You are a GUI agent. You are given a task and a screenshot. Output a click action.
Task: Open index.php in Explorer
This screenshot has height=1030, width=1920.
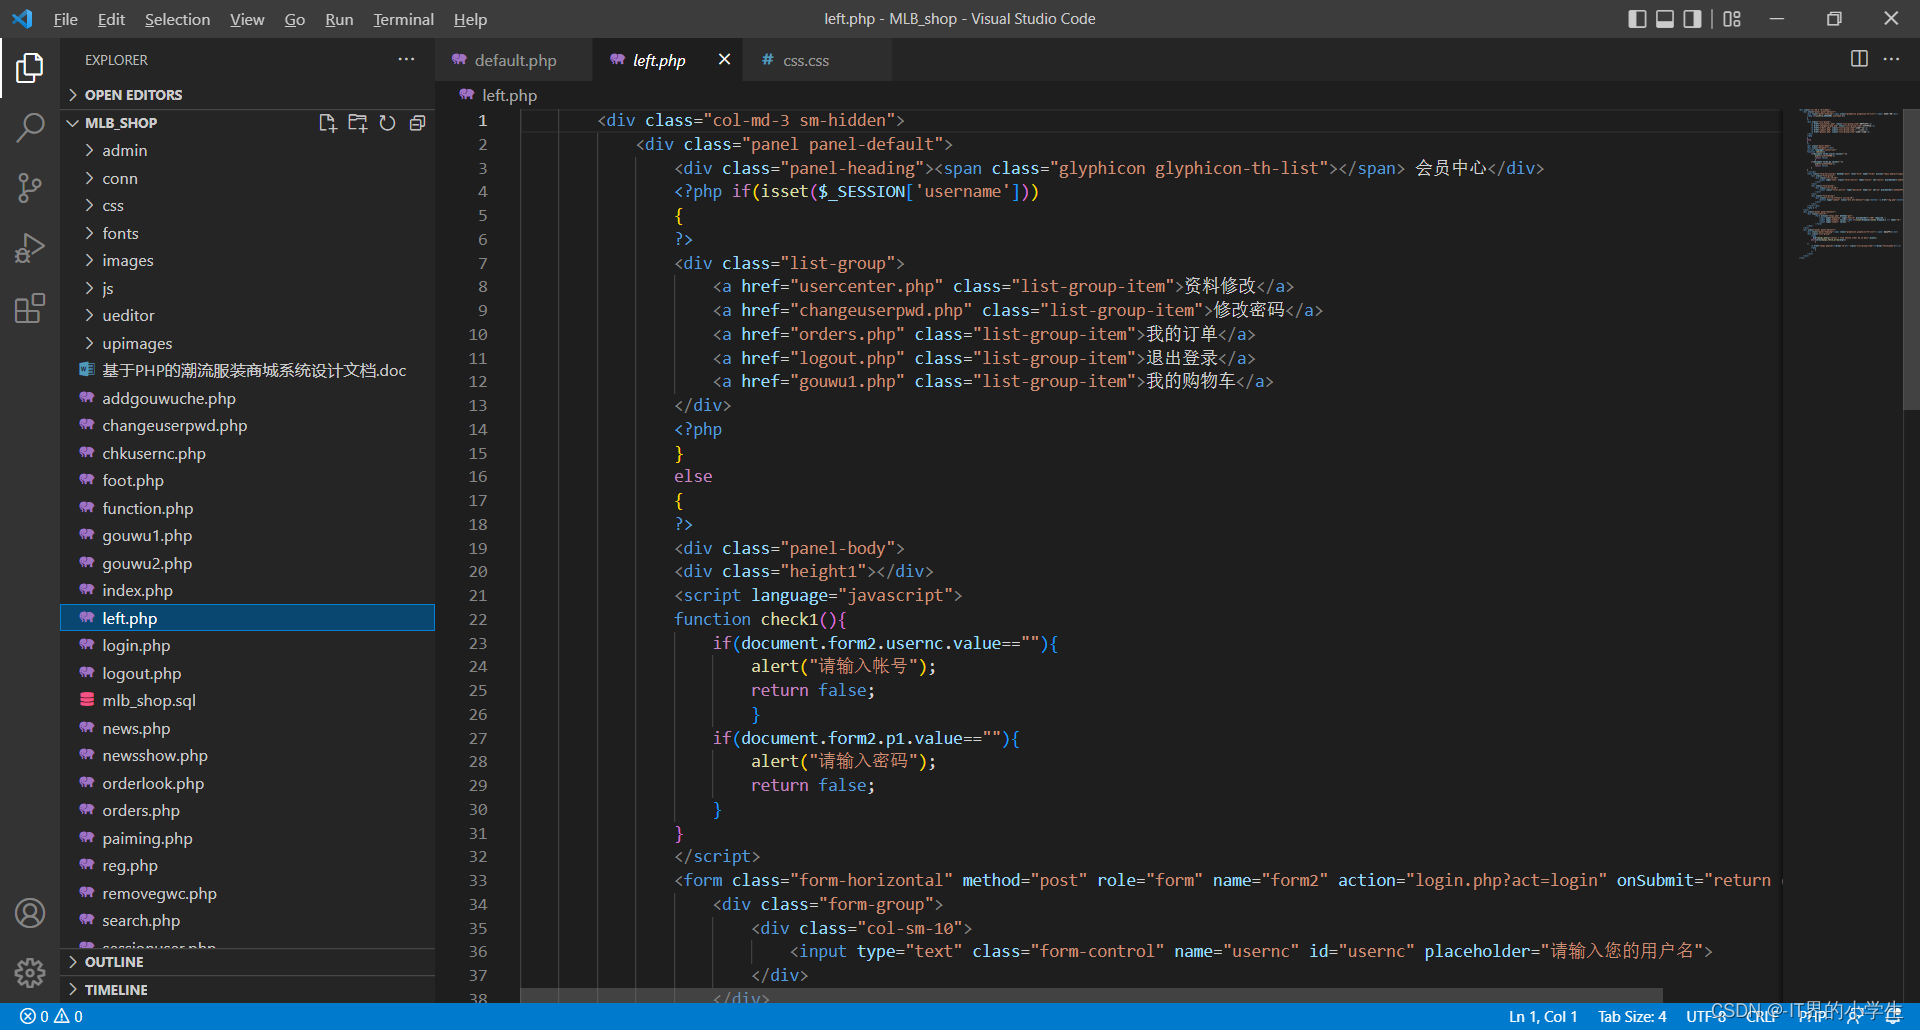point(248,591)
